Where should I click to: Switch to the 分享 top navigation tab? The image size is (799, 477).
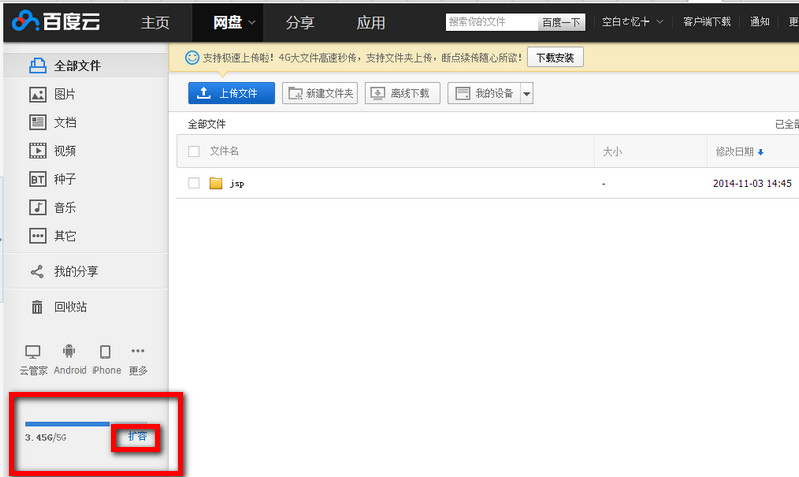point(299,22)
